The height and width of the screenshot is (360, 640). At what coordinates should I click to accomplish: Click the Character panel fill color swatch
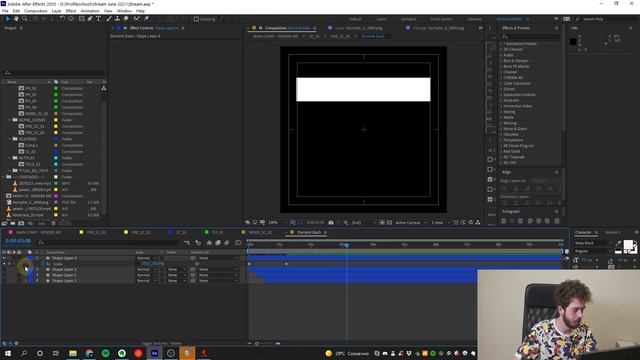[628, 245]
